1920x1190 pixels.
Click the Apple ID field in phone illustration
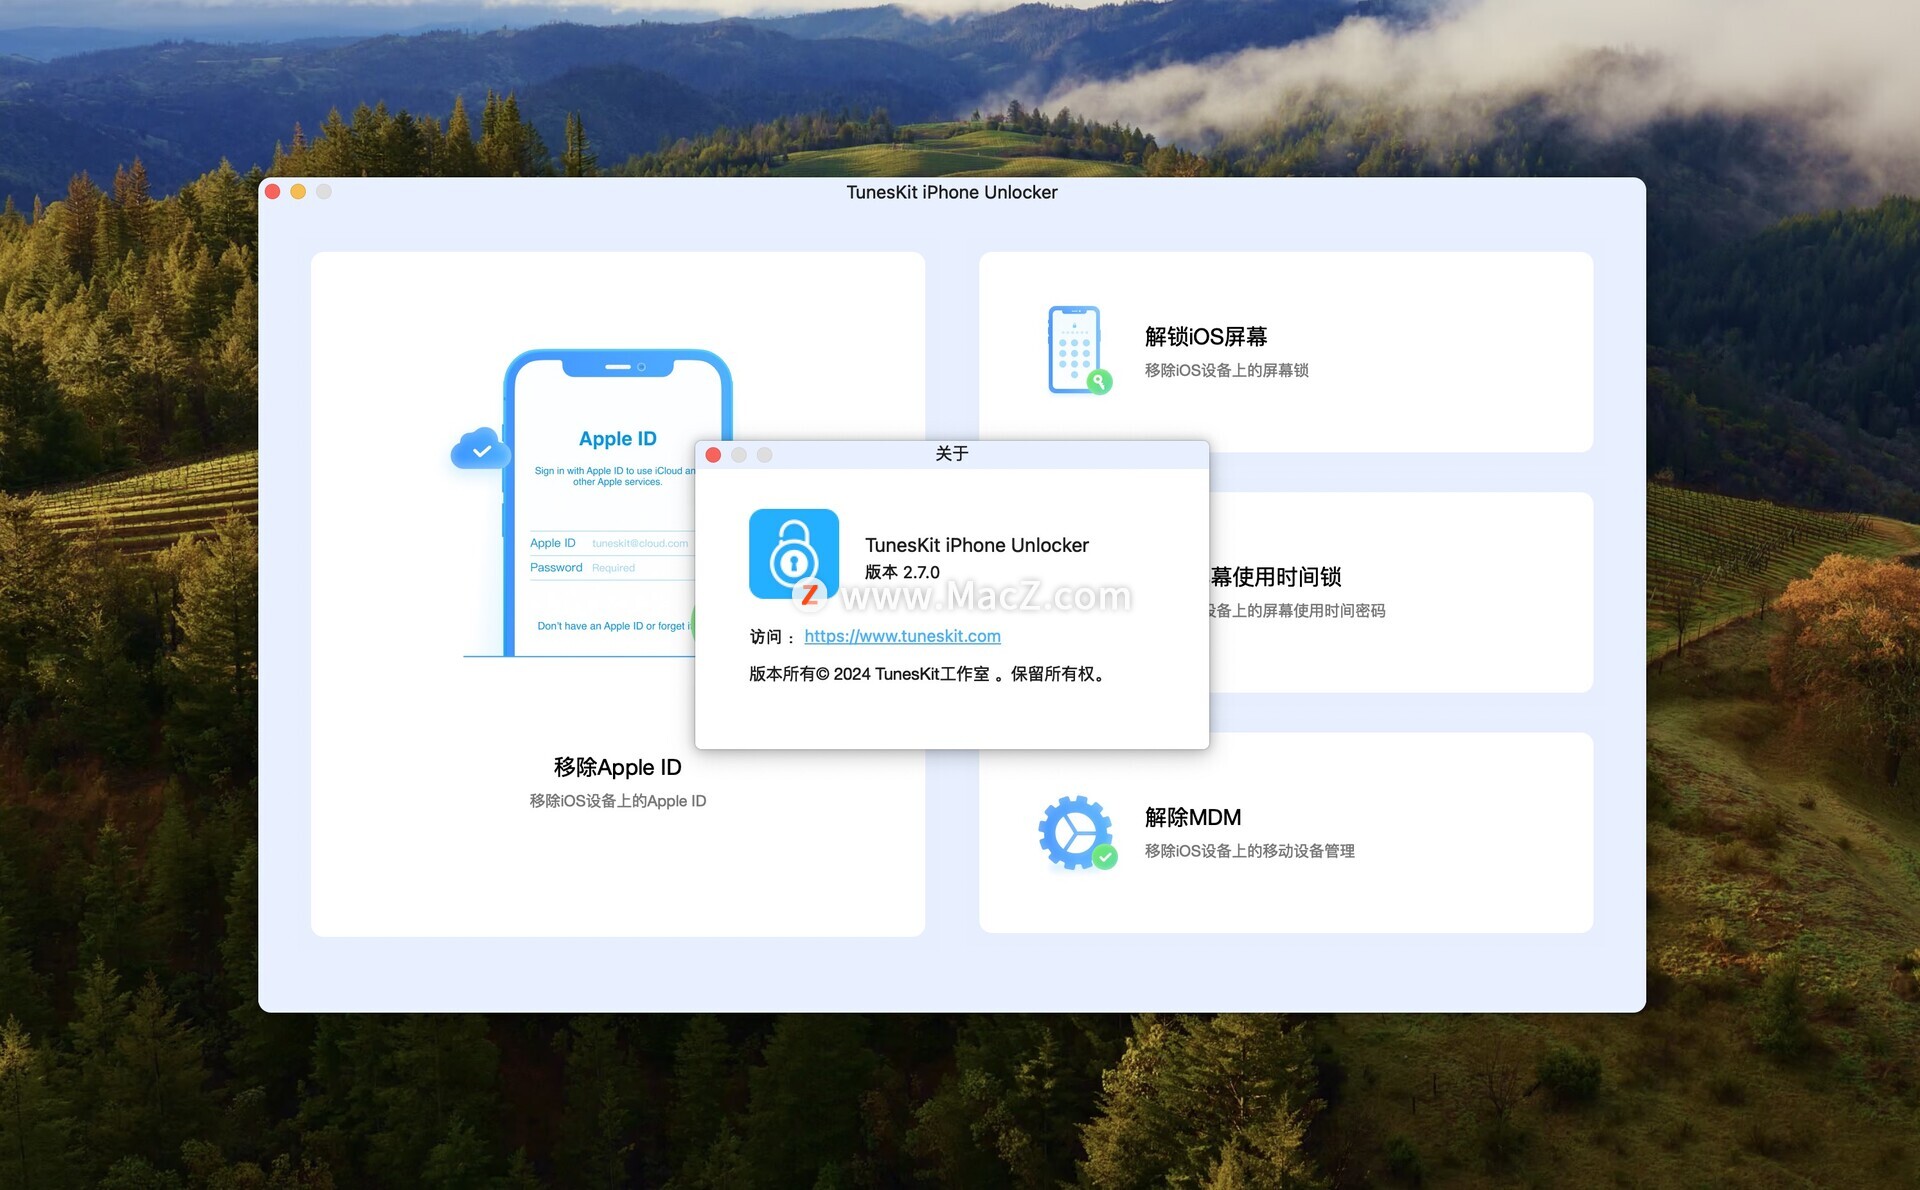pos(610,543)
